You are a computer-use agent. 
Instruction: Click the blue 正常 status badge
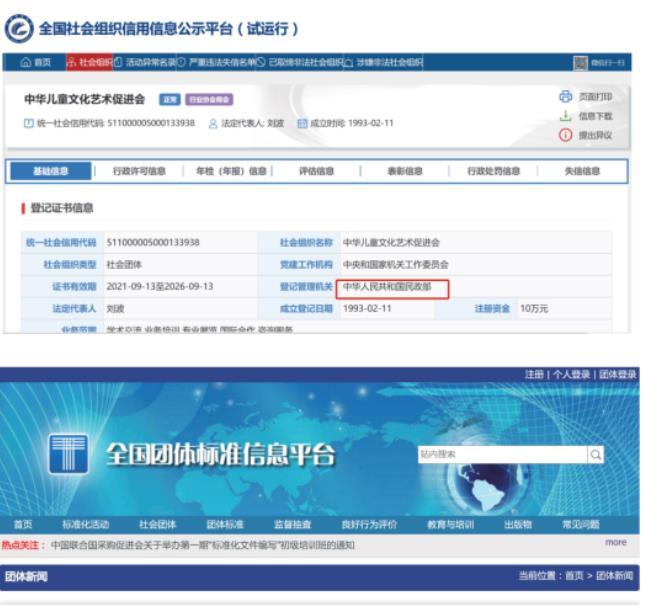coord(170,100)
